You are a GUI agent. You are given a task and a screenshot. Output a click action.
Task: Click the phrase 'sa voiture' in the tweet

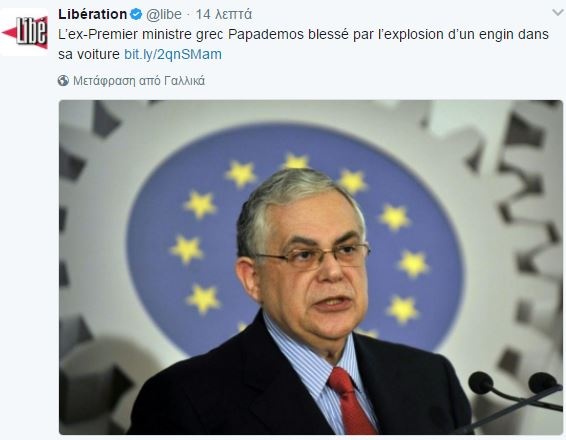89,55
